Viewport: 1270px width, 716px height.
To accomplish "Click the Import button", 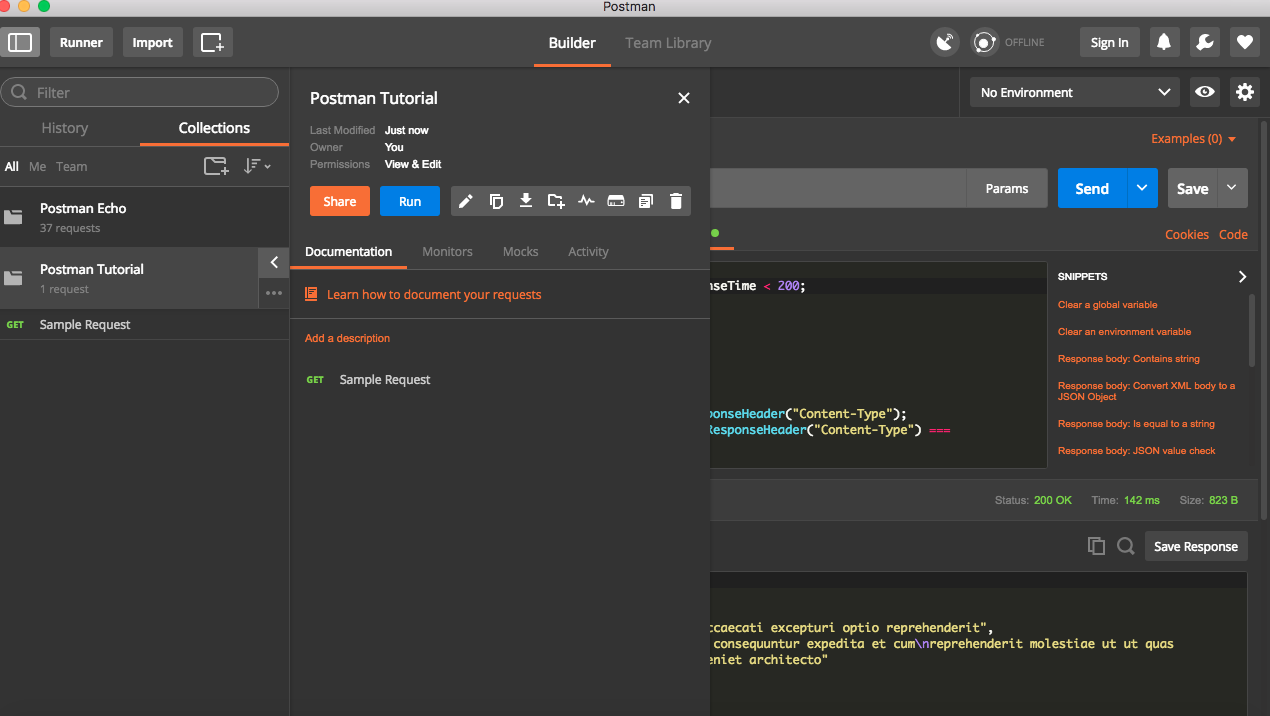I will [153, 42].
